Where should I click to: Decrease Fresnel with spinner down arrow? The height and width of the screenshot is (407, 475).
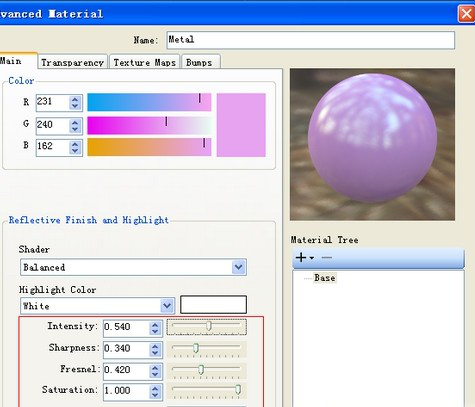point(155,375)
